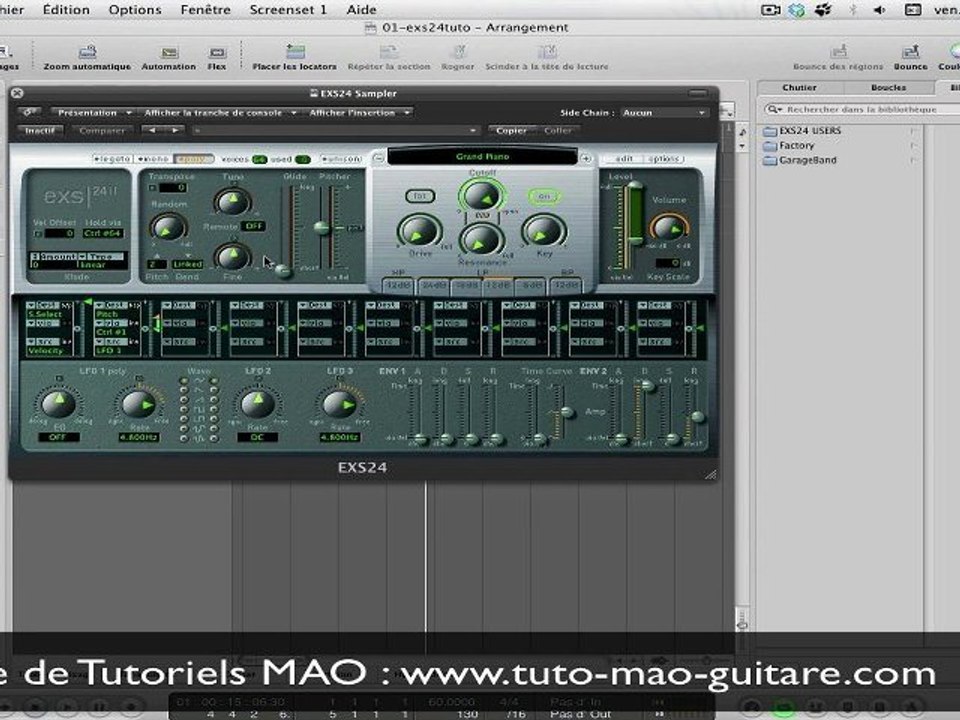Click the volume speaker icon in menu bar
960x720 pixels.
(879, 10)
